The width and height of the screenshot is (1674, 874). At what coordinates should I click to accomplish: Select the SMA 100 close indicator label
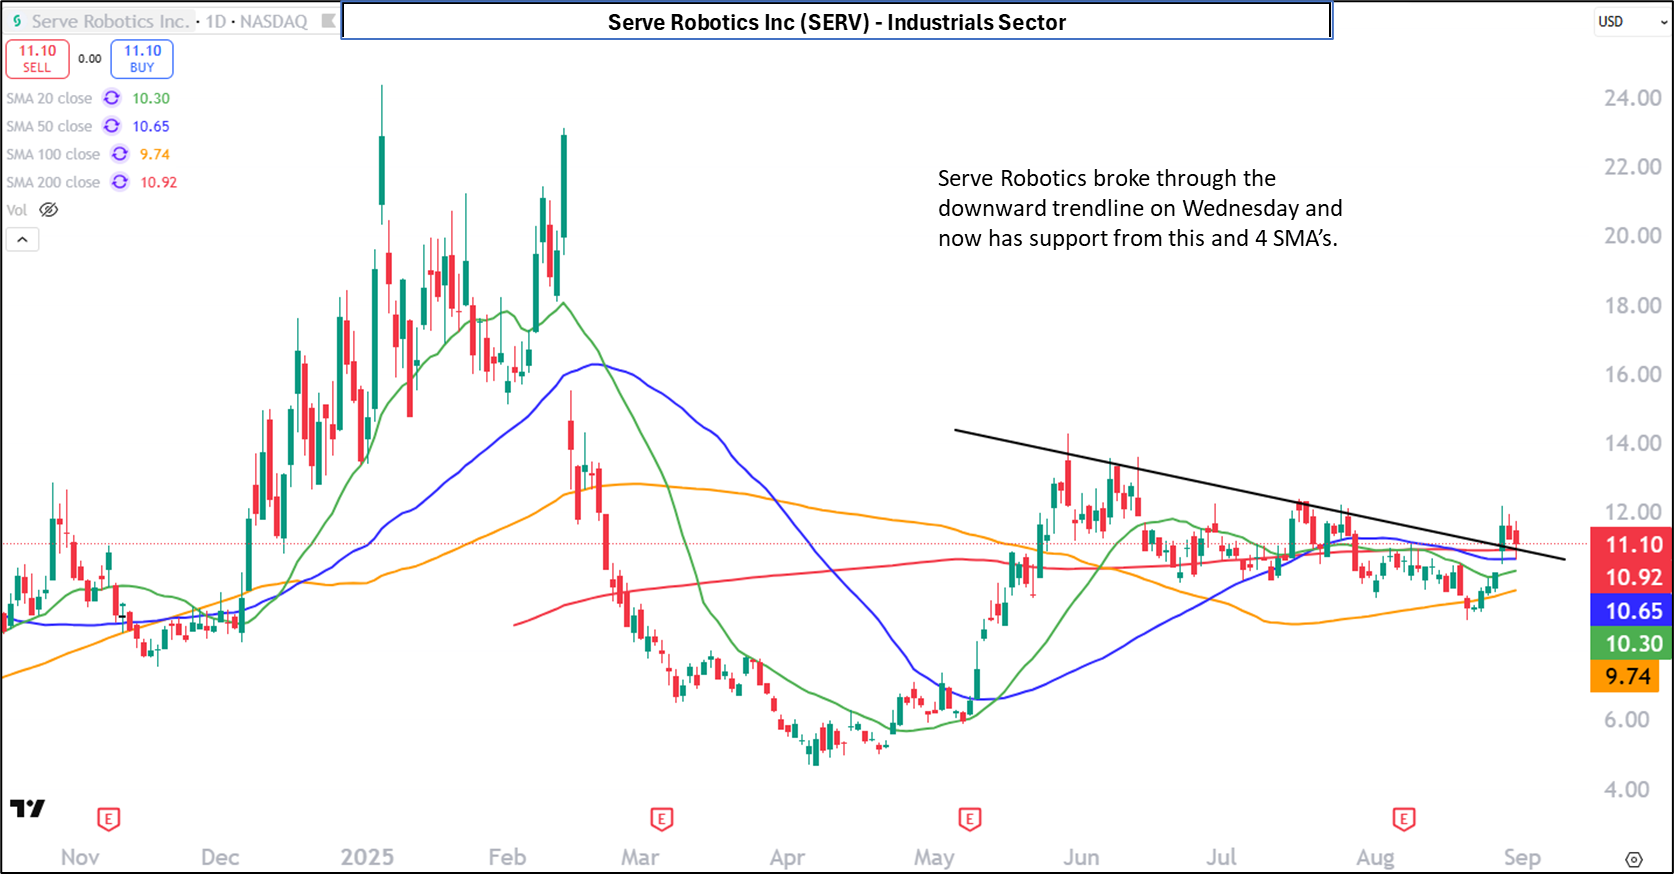click(x=53, y=154)
